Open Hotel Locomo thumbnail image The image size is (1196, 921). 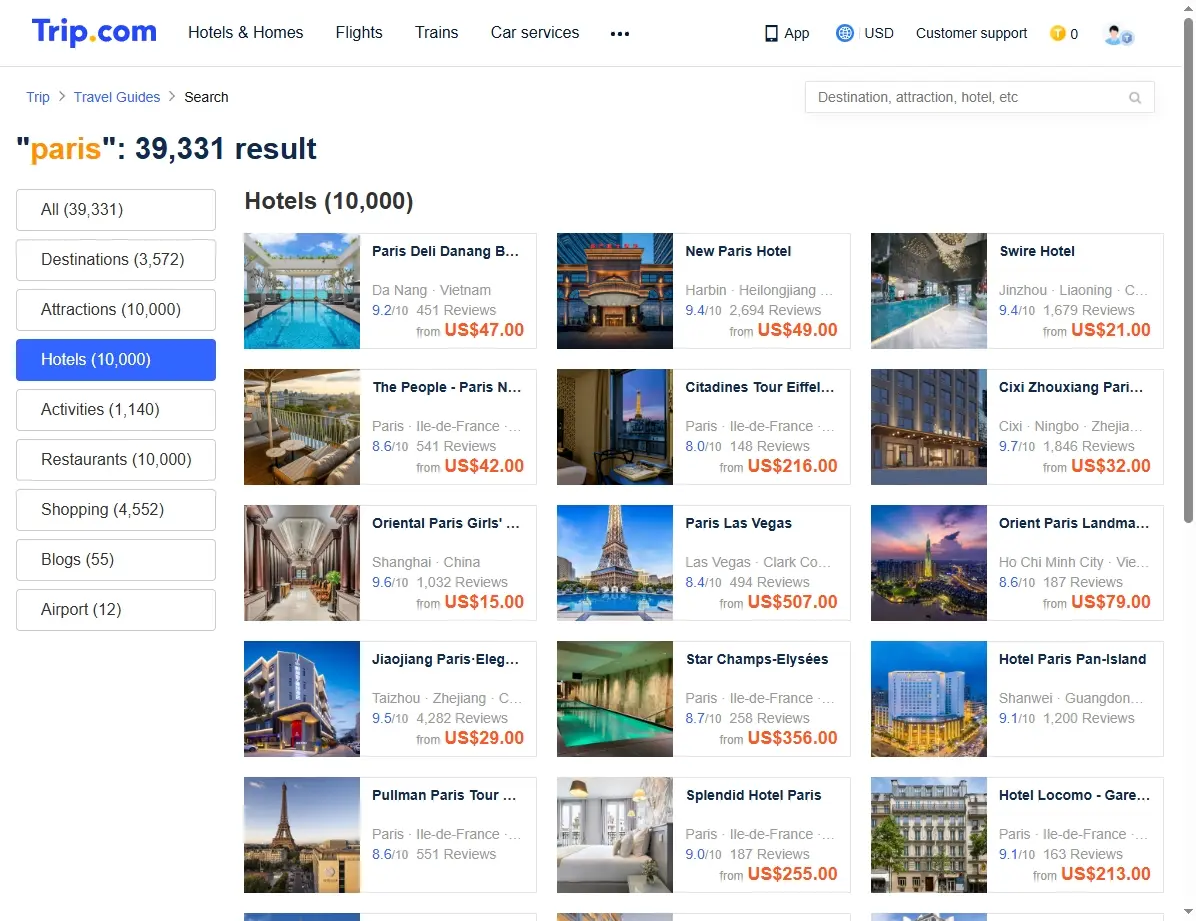click(x=929, y=835)
